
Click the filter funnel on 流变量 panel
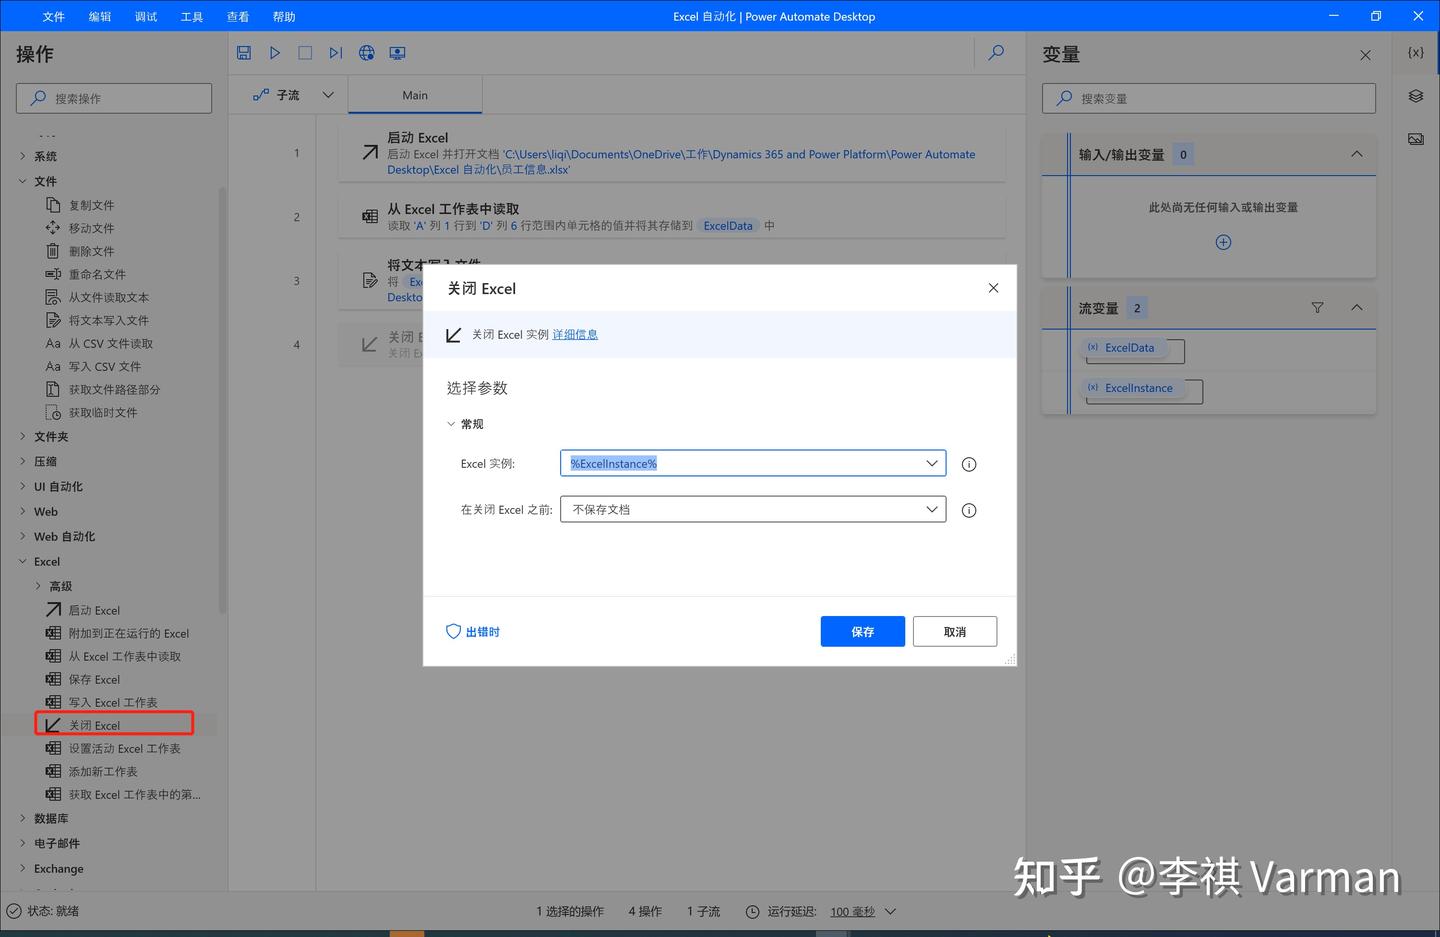(1318, 308)
